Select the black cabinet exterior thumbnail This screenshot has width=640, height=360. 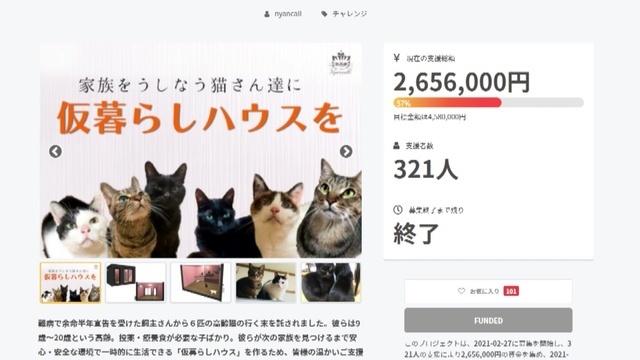coord(136,282)
